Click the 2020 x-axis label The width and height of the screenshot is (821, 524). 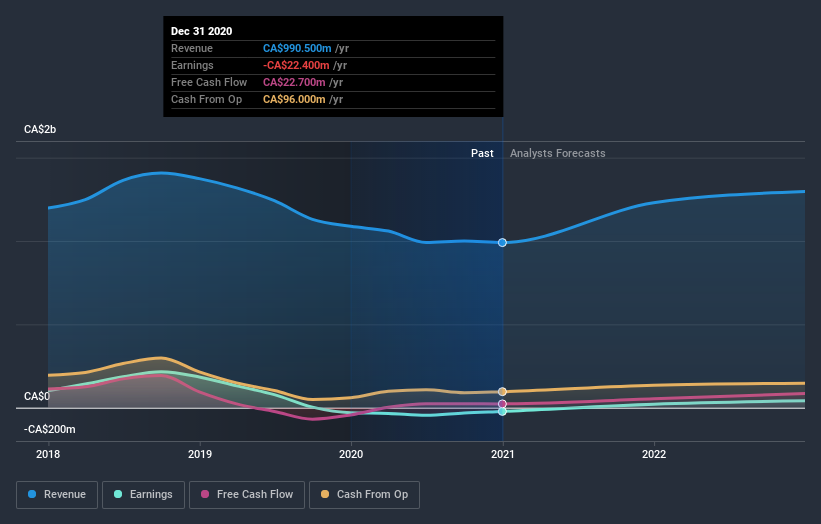tap(351, 454)
